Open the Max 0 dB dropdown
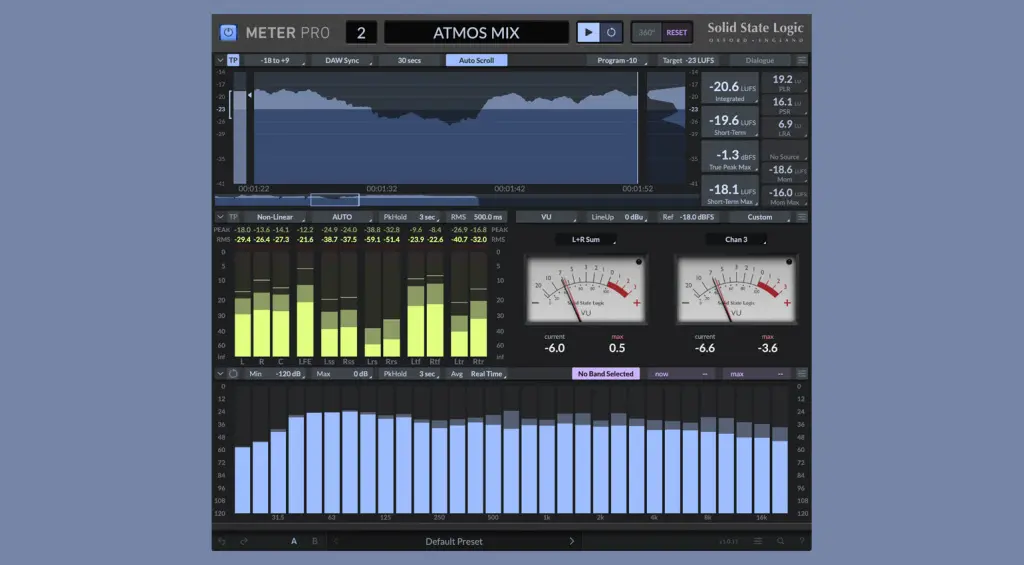1024x565 pixels. point(342,374)
